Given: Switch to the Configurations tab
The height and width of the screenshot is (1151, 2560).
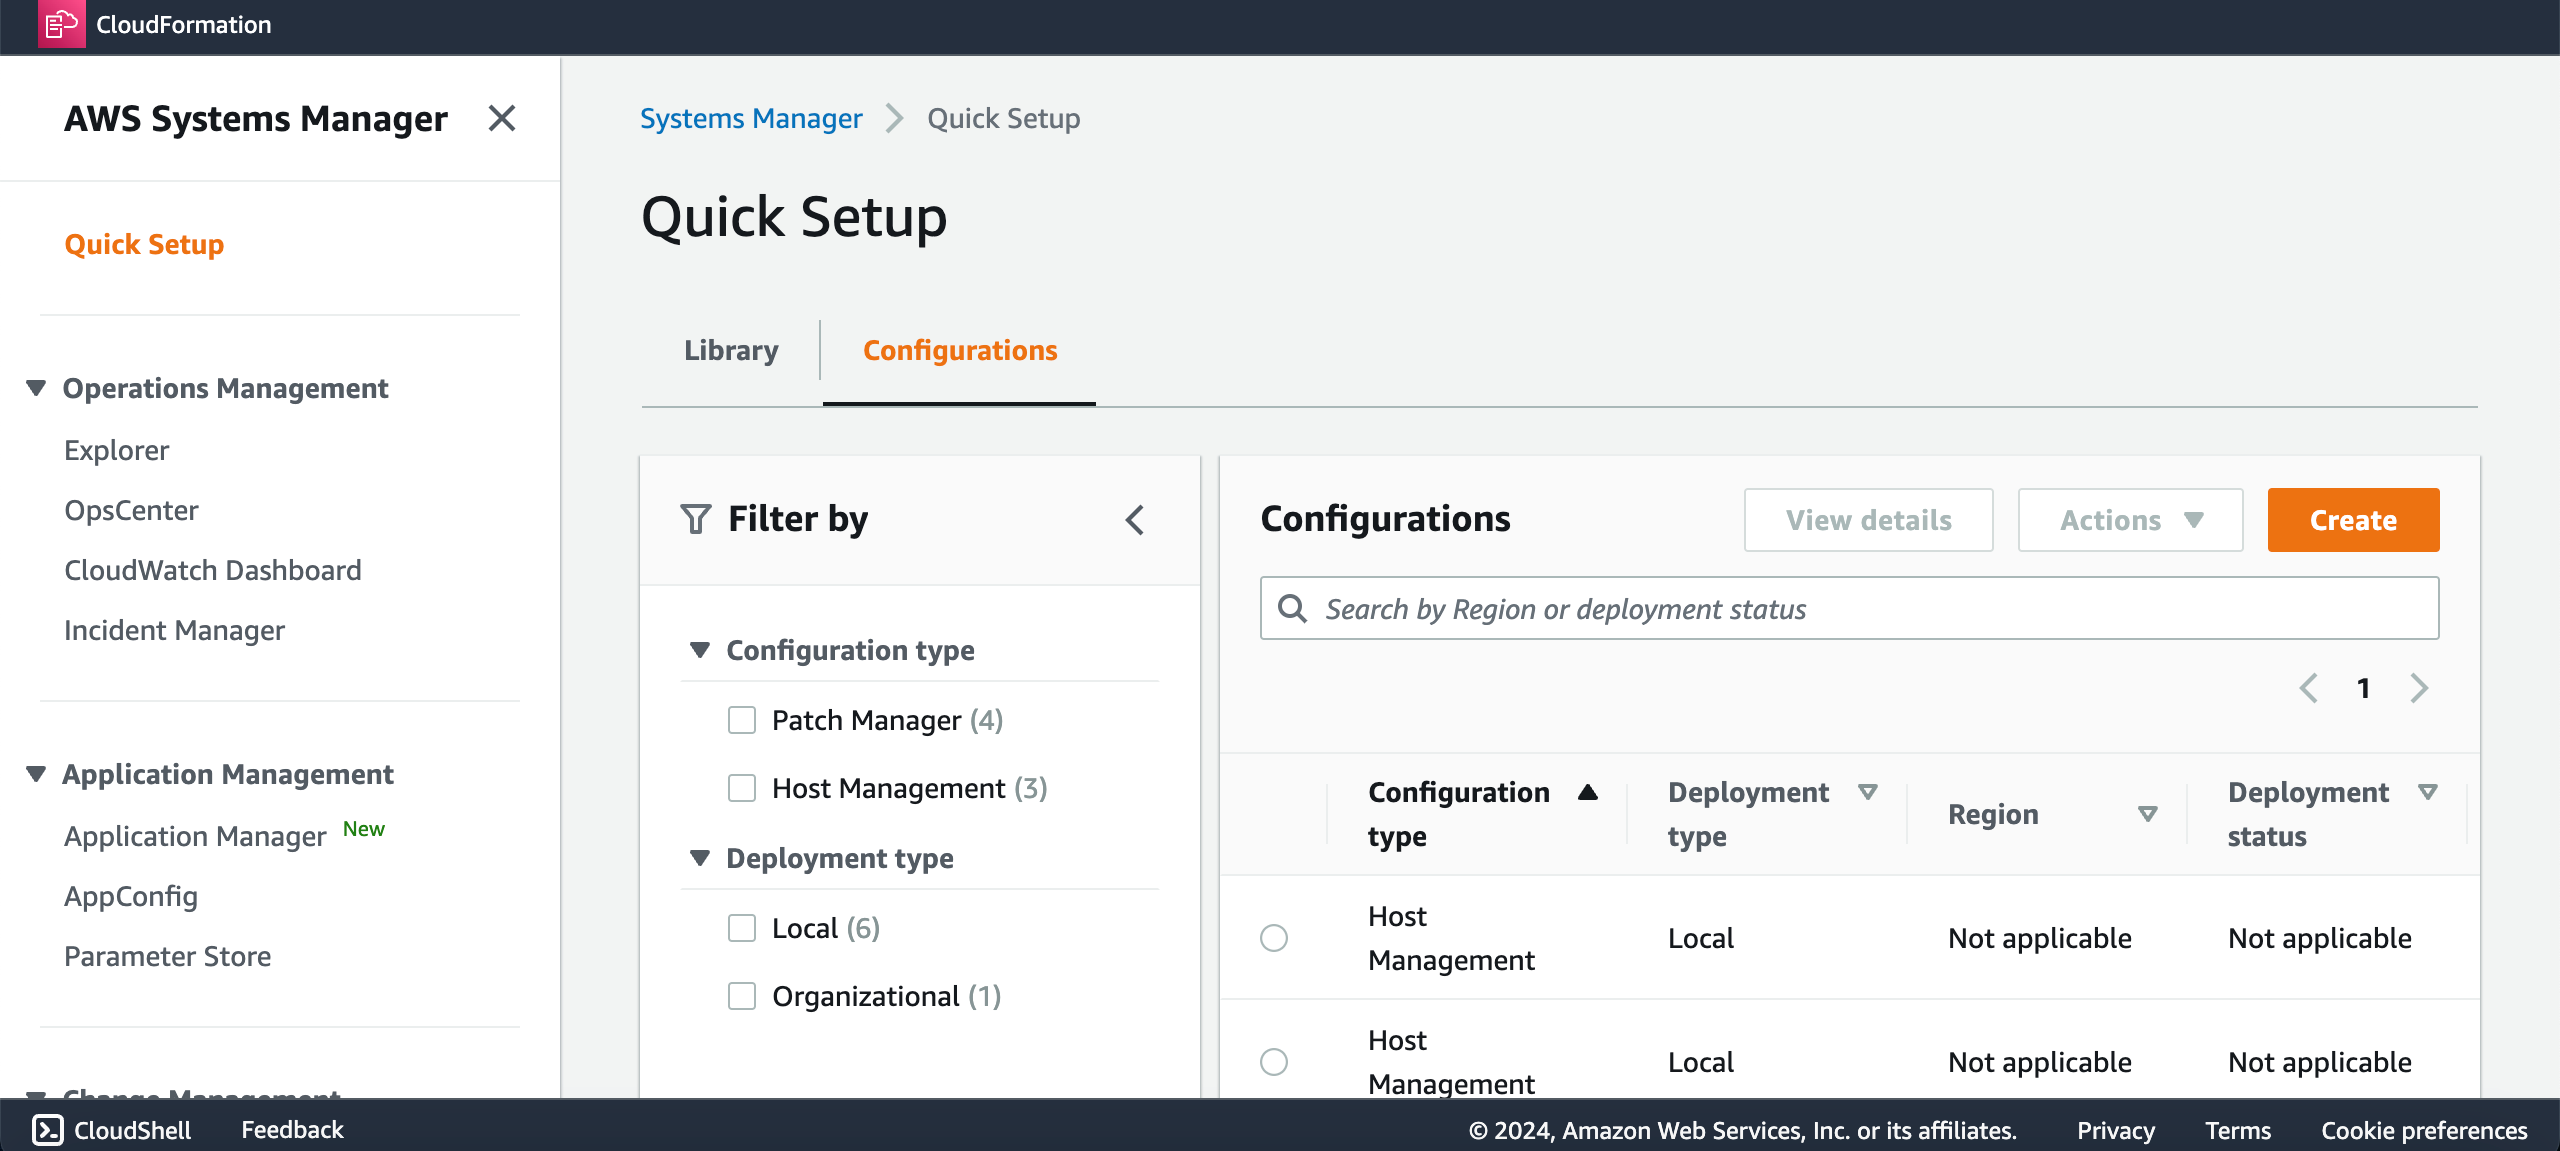Looking at the screenshot, I should 960,350.
